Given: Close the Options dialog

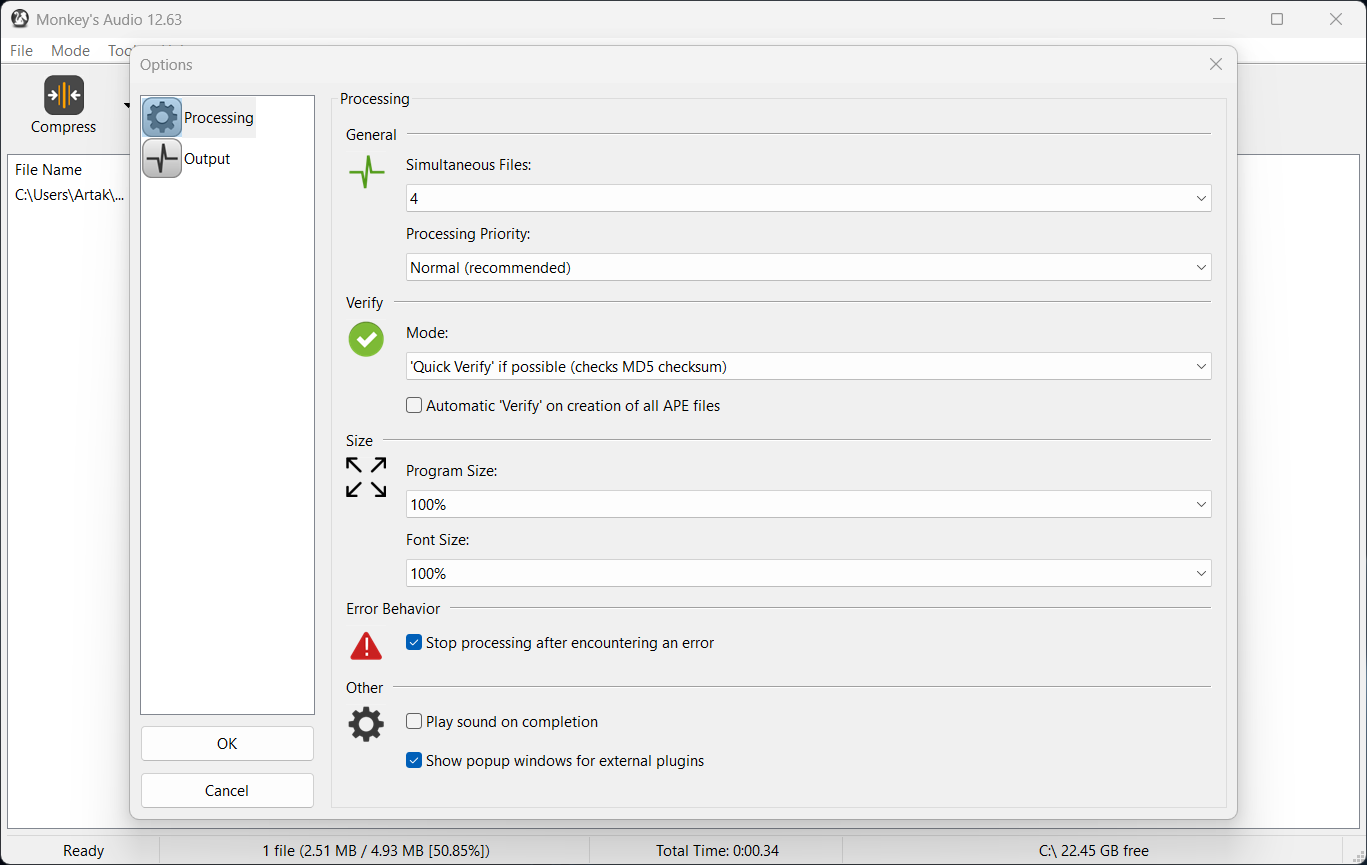Looking at the screenshot, I should [1216, 64].
